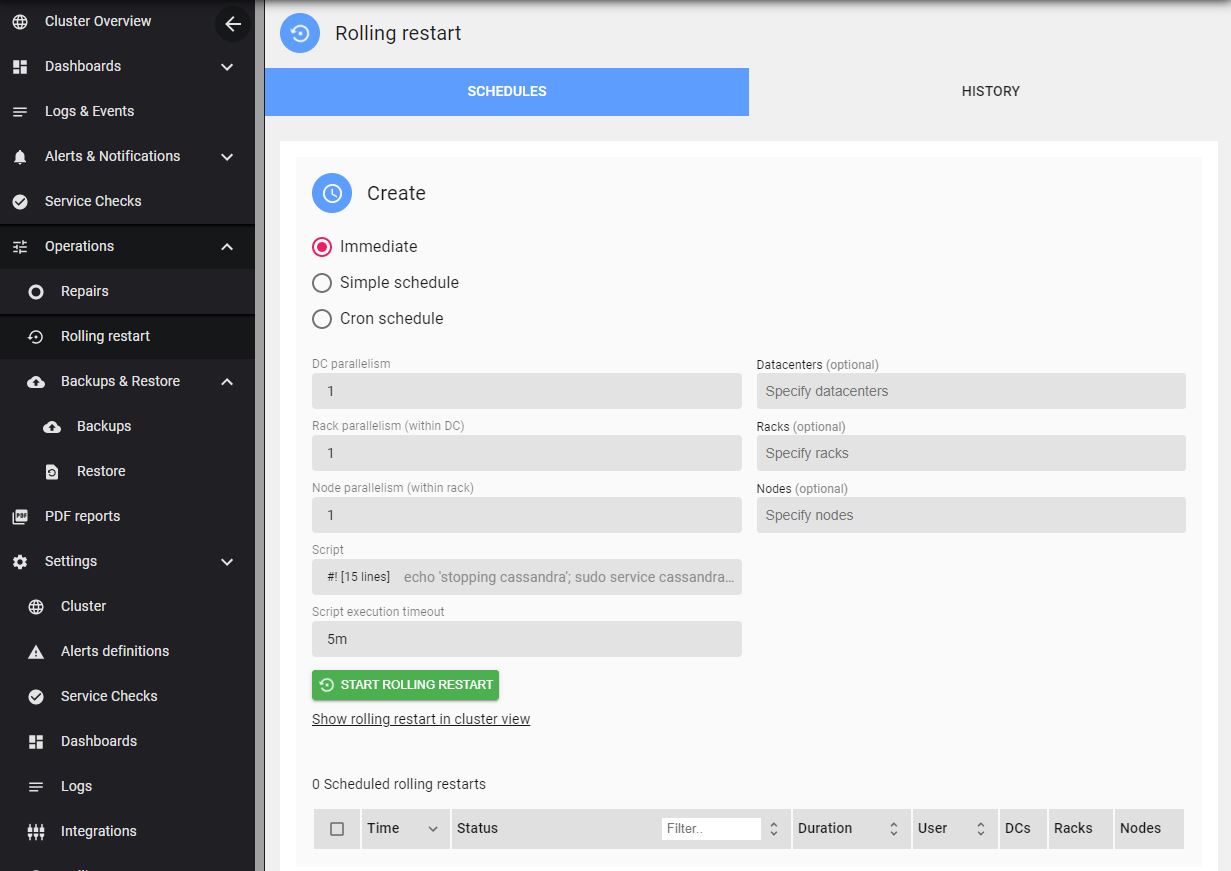Check the select-all checkbox in the table

pyautogui.click(x=337, y=828)
